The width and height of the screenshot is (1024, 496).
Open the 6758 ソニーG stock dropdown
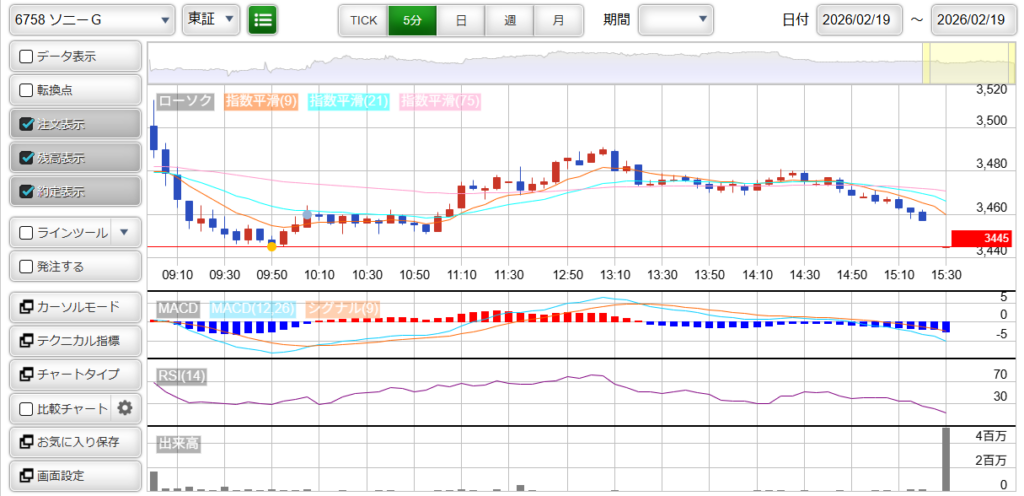point(91,19)
